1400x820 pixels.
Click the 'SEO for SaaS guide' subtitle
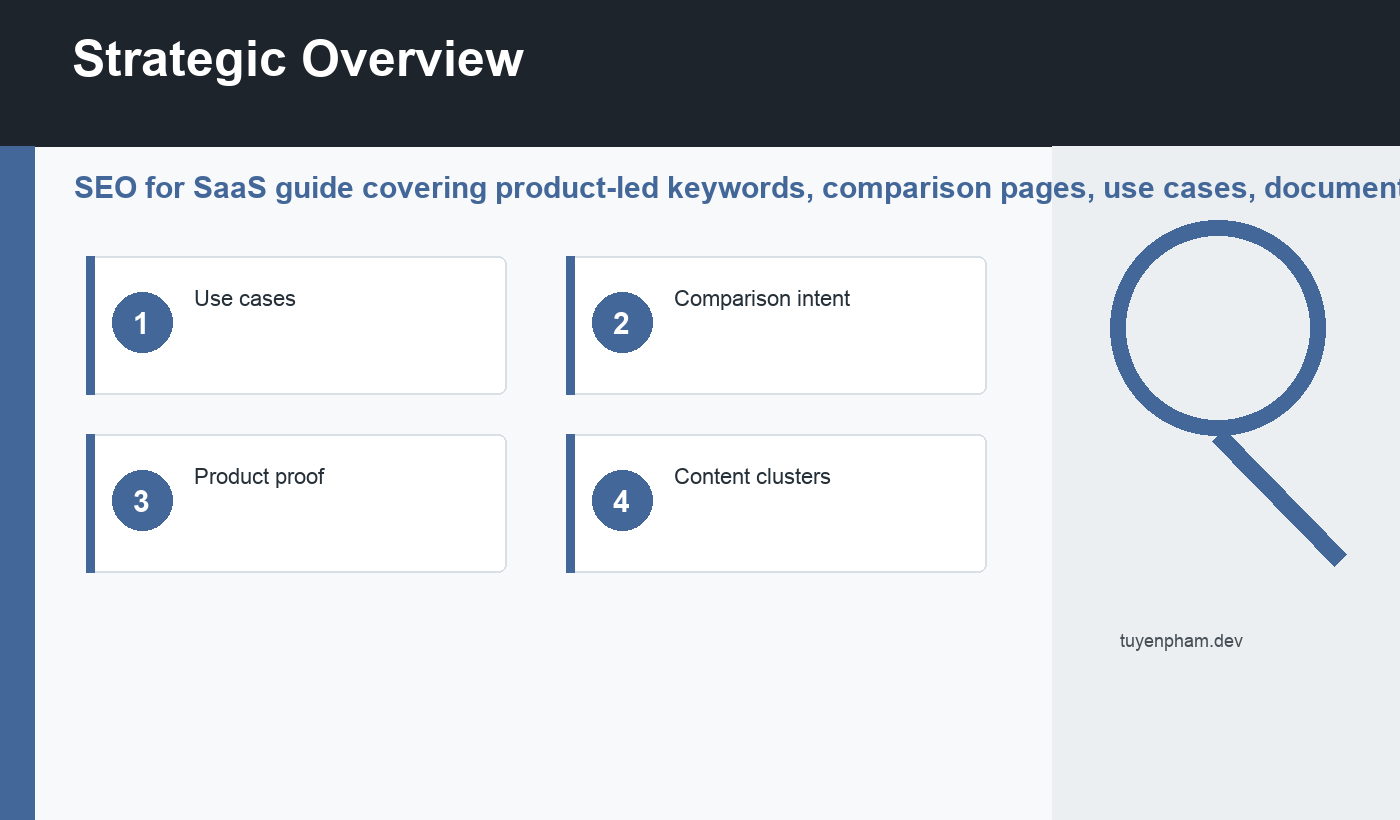pos(737,187)
